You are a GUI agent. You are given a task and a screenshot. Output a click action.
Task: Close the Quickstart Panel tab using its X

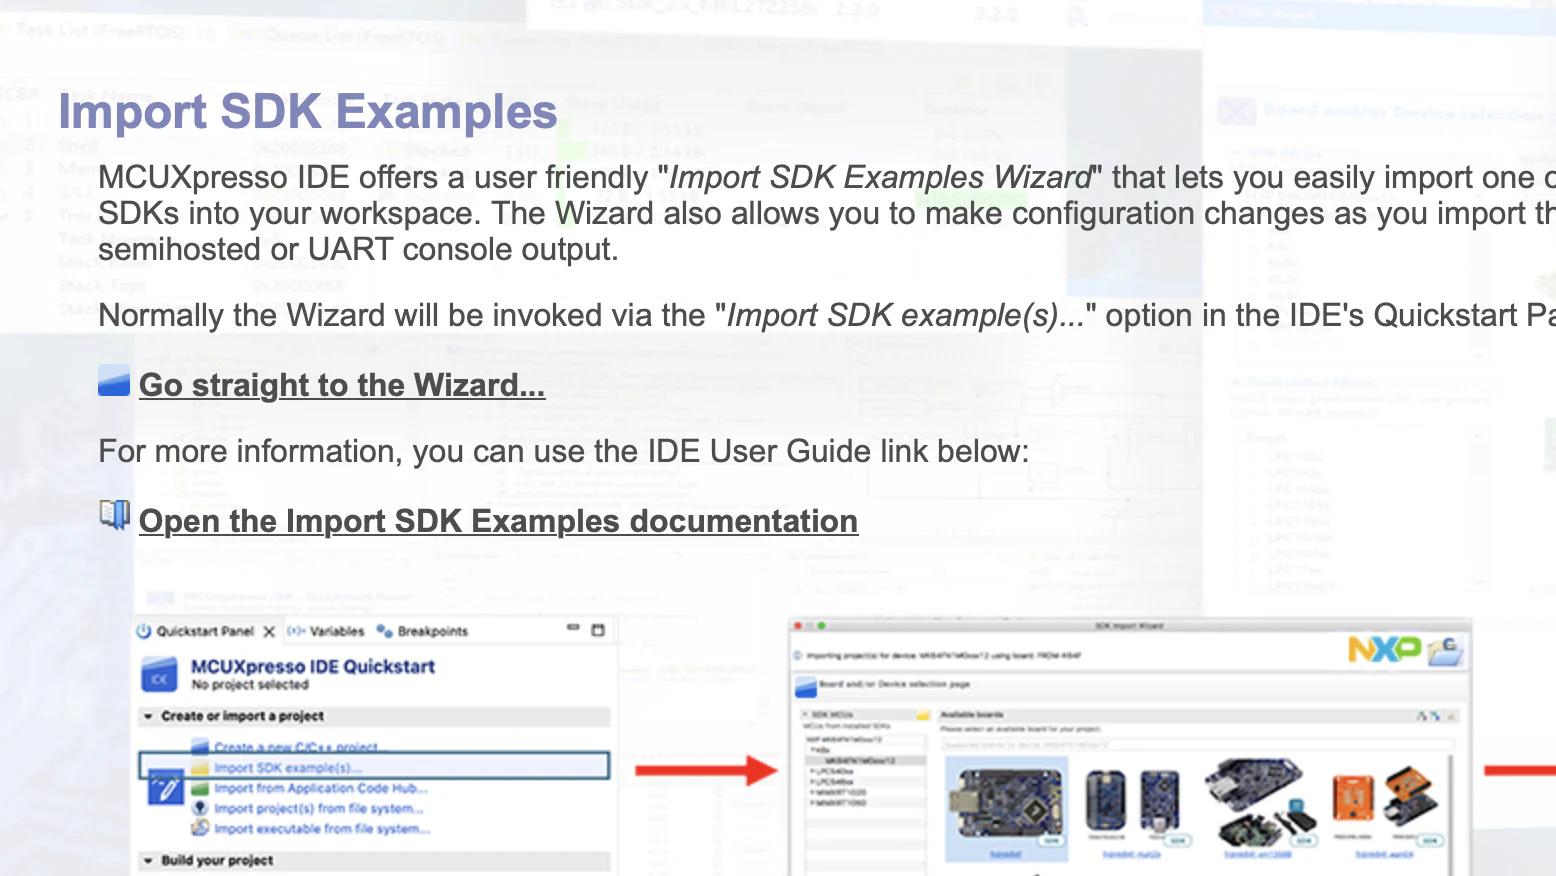(x=269, y=632)
